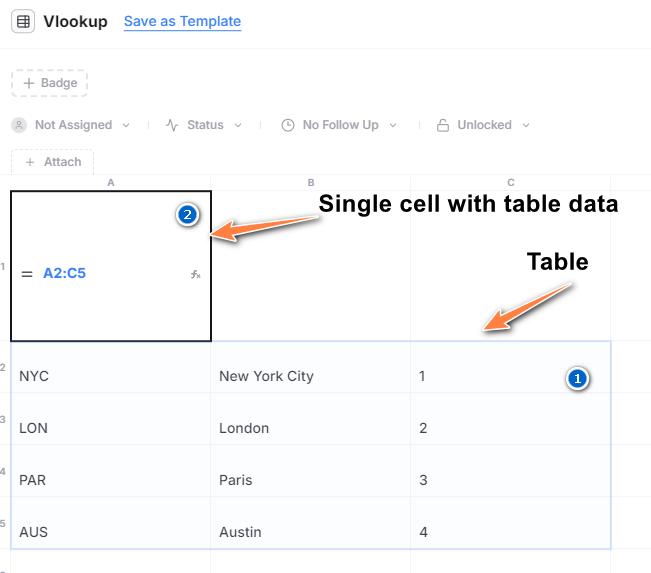Click the person icon next to Not Assigned

(x=19, y=125)
